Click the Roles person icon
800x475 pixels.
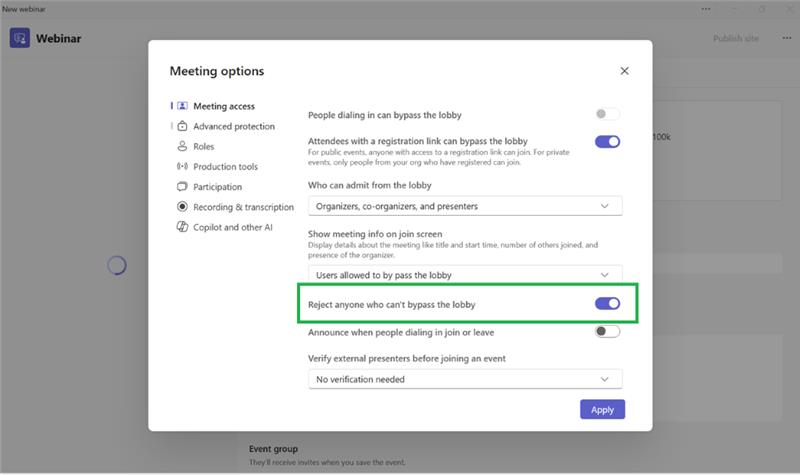tap(182, 146)
